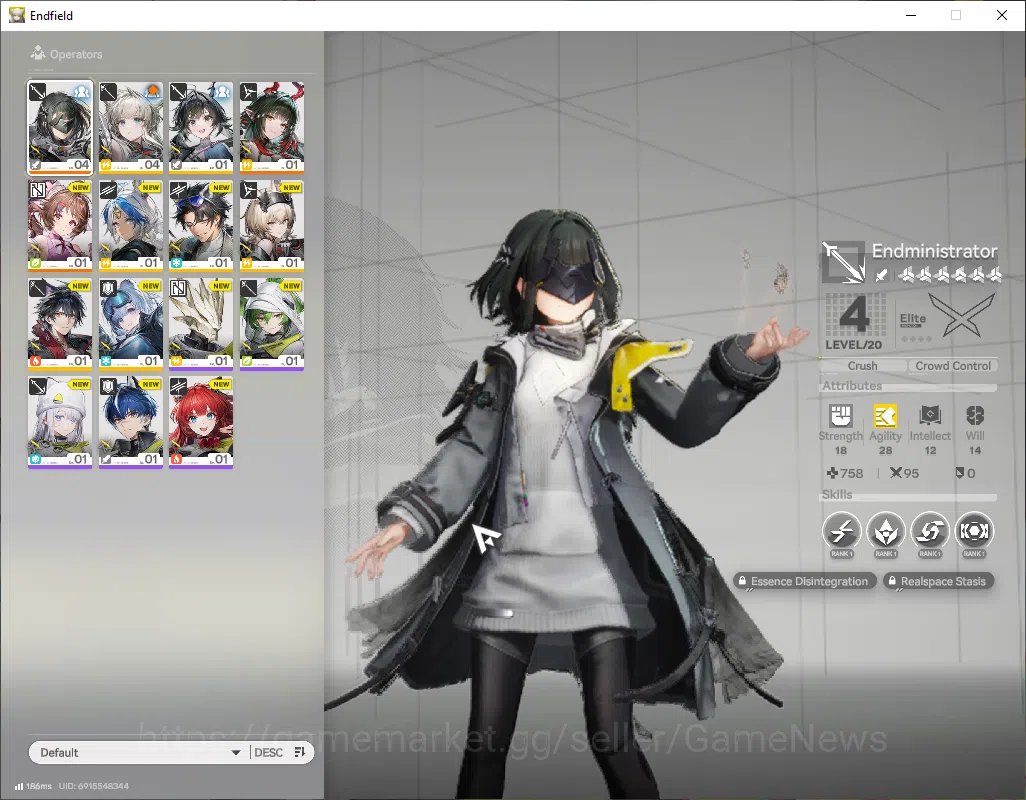
Task: Click the locked Realspace Stasis talent
Action: [938, 581]
